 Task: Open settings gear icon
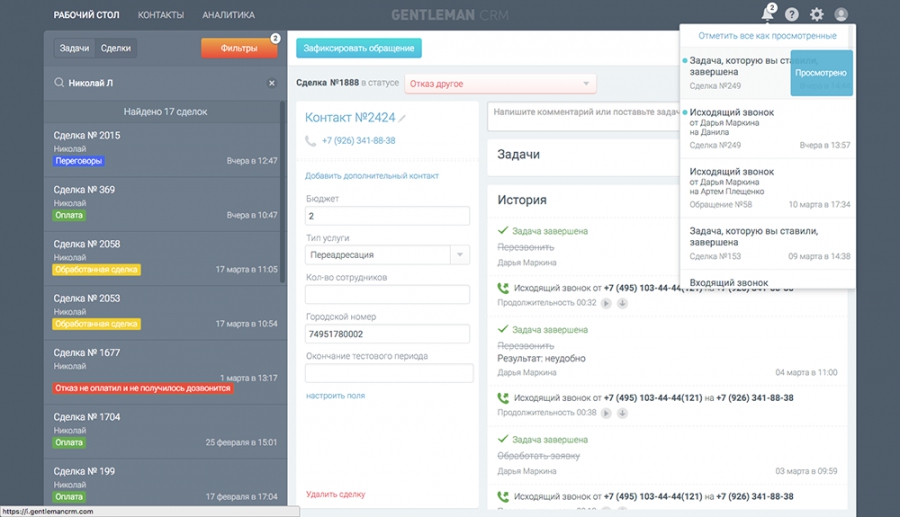coord(816,14)
